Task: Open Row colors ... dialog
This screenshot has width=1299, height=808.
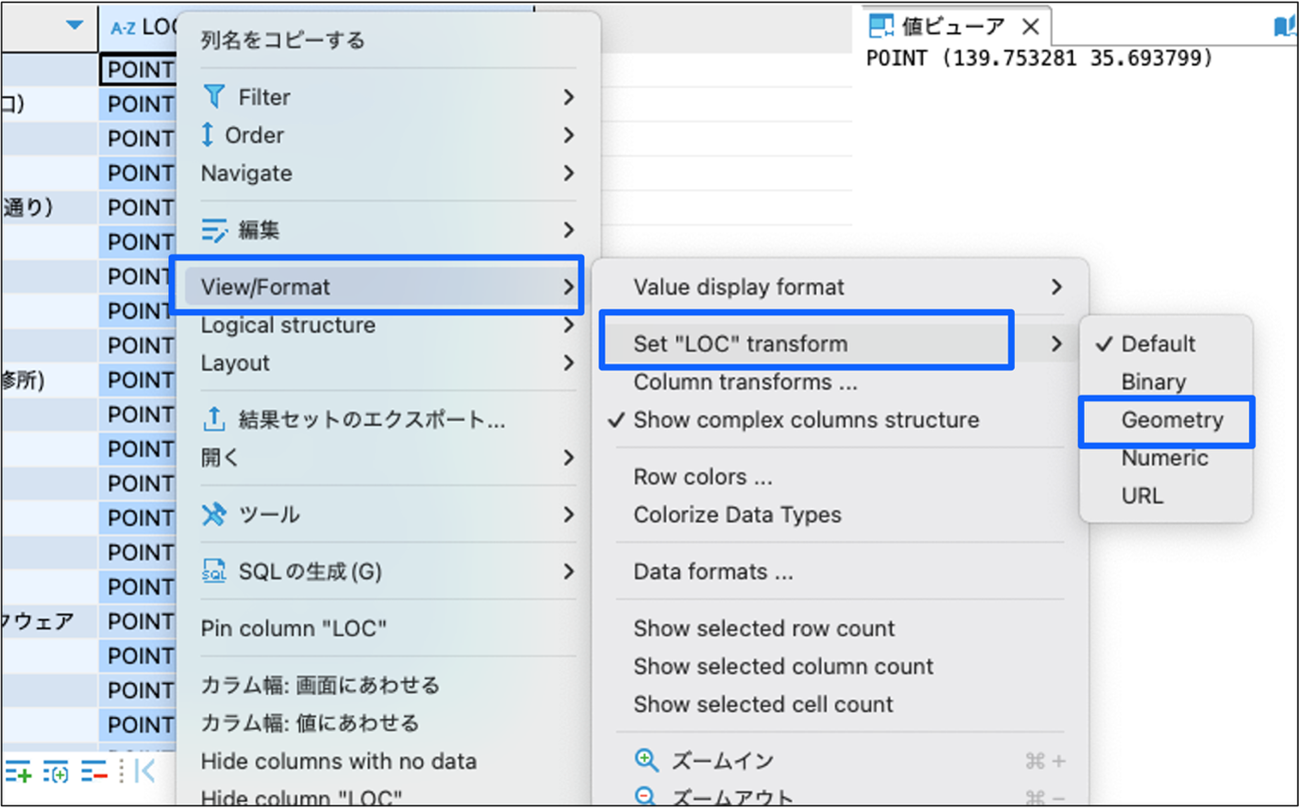Action: (x=702, y=477)
